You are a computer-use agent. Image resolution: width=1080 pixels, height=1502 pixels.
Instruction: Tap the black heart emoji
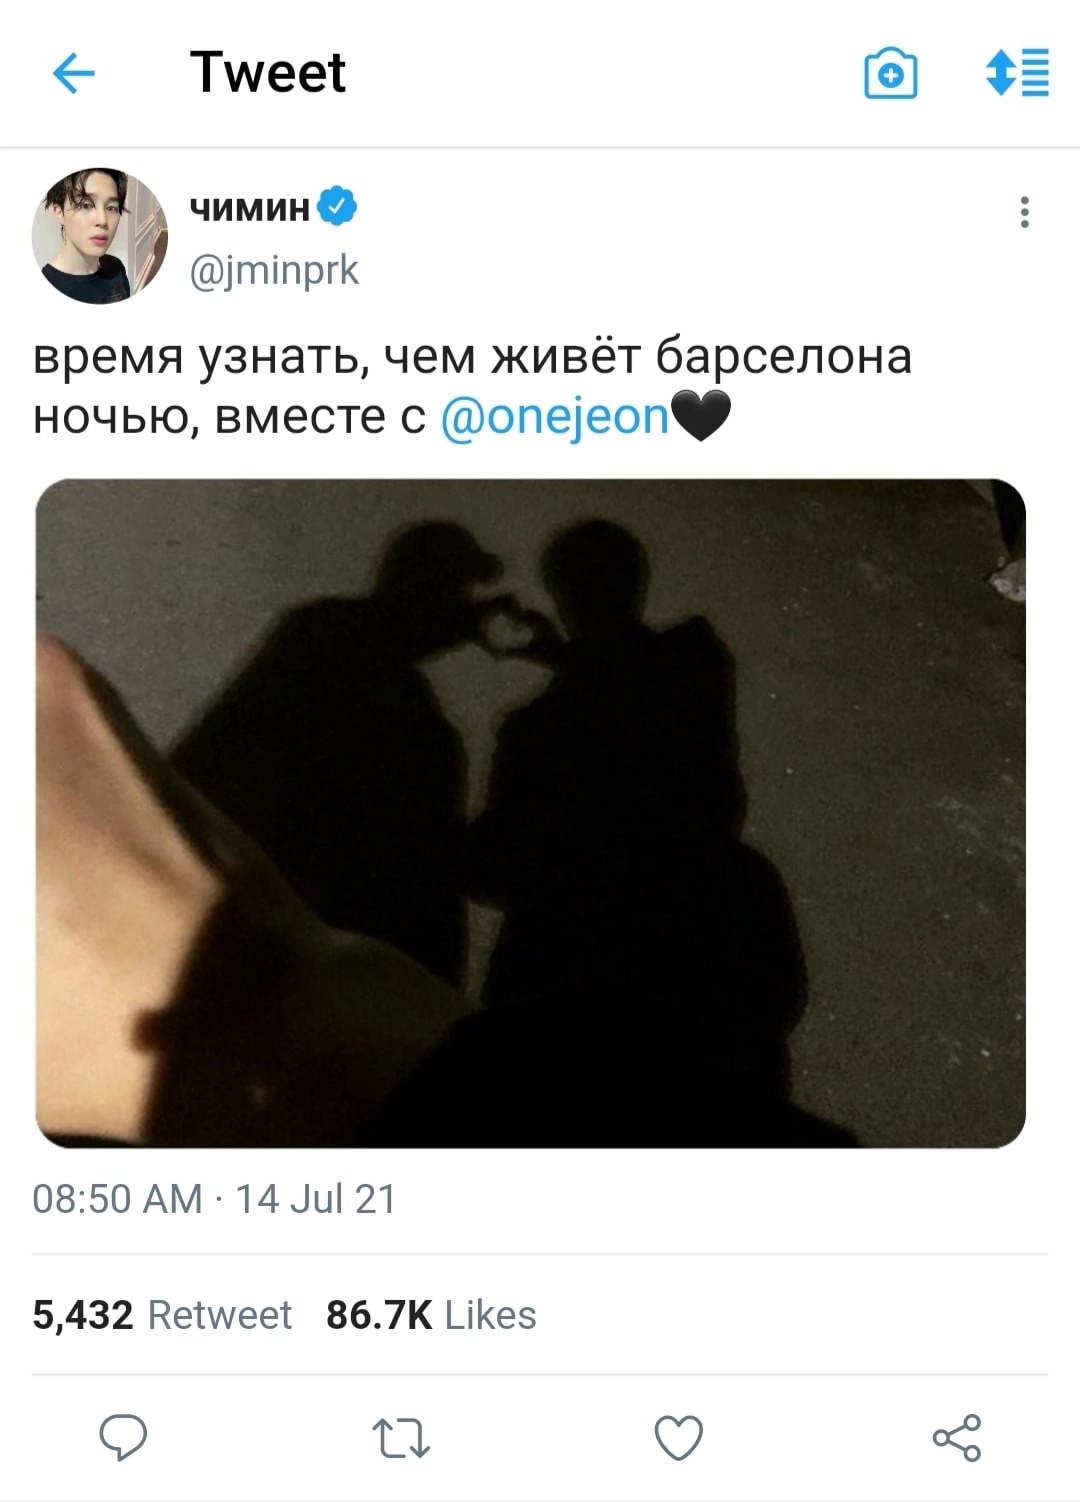701,416
